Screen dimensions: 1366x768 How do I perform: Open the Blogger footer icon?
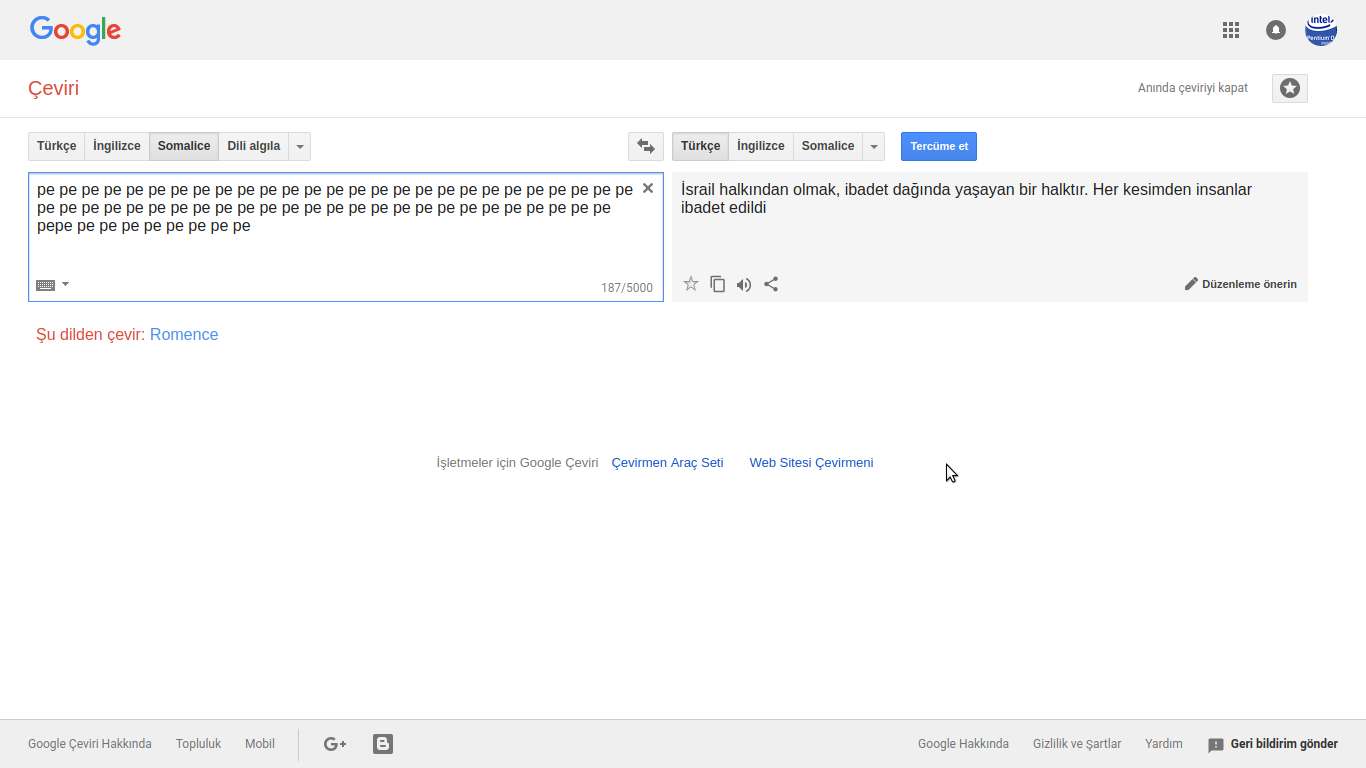tap(383, 744)
